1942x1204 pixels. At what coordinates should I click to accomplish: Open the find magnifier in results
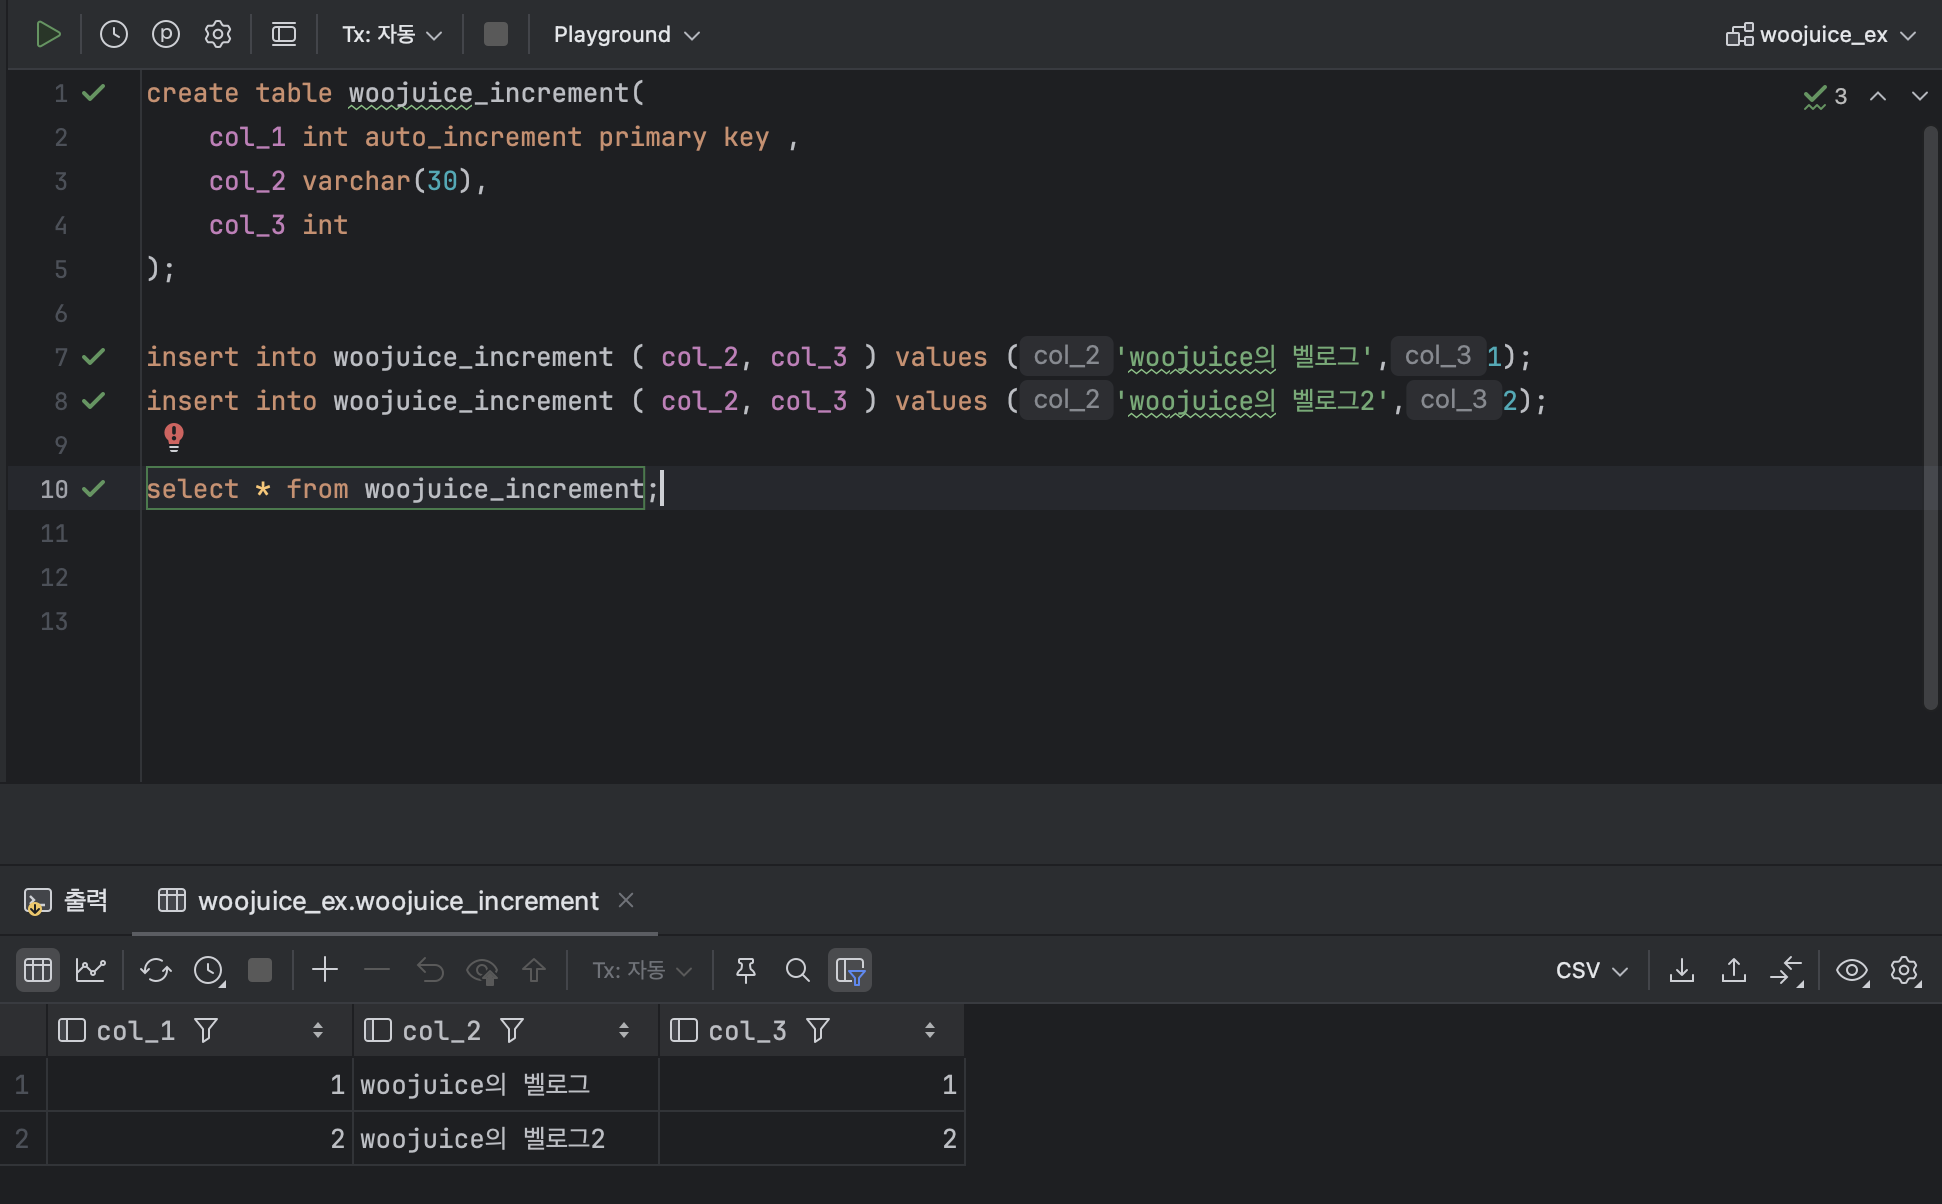tap(798, 970)
